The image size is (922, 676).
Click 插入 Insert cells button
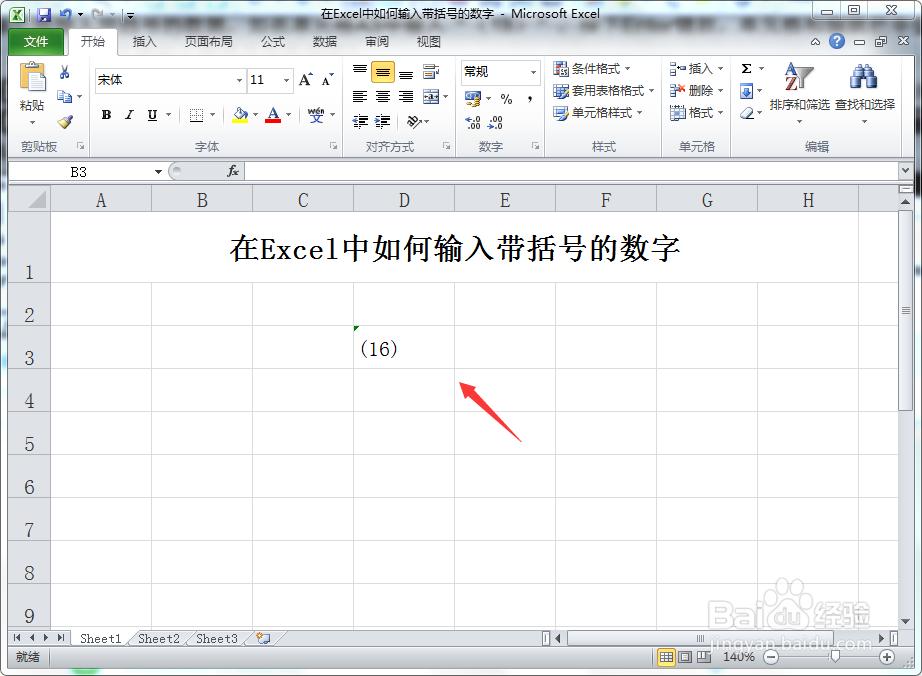(697, 69)
